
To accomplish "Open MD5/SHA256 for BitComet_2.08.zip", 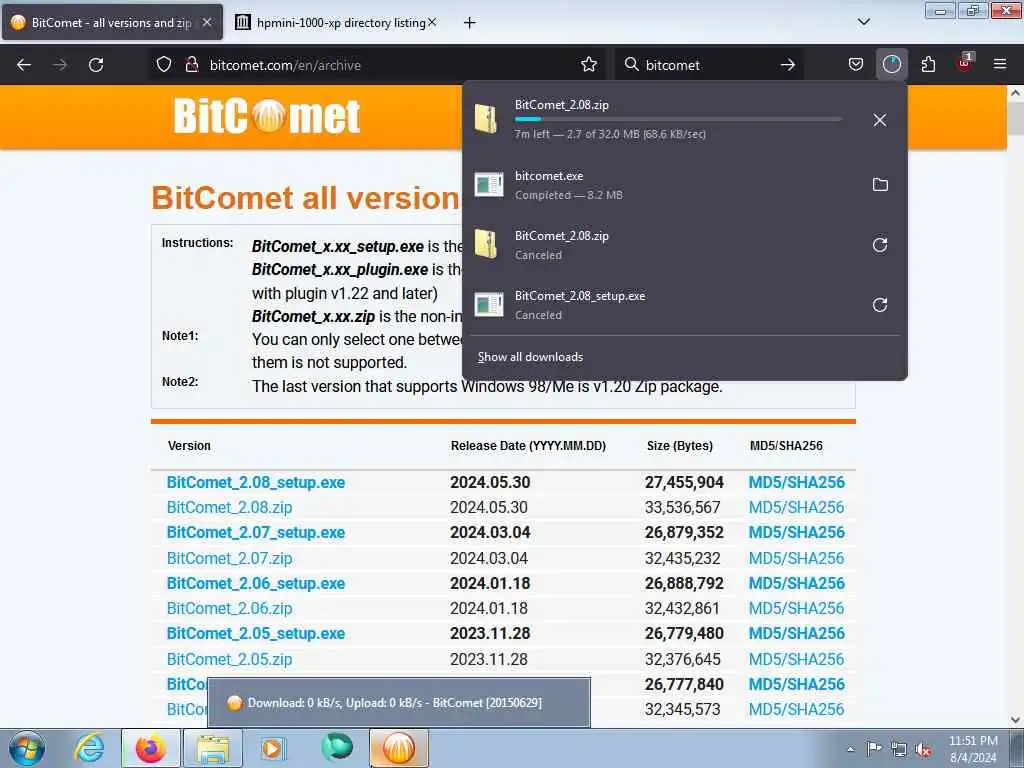I will coord(796,507).
